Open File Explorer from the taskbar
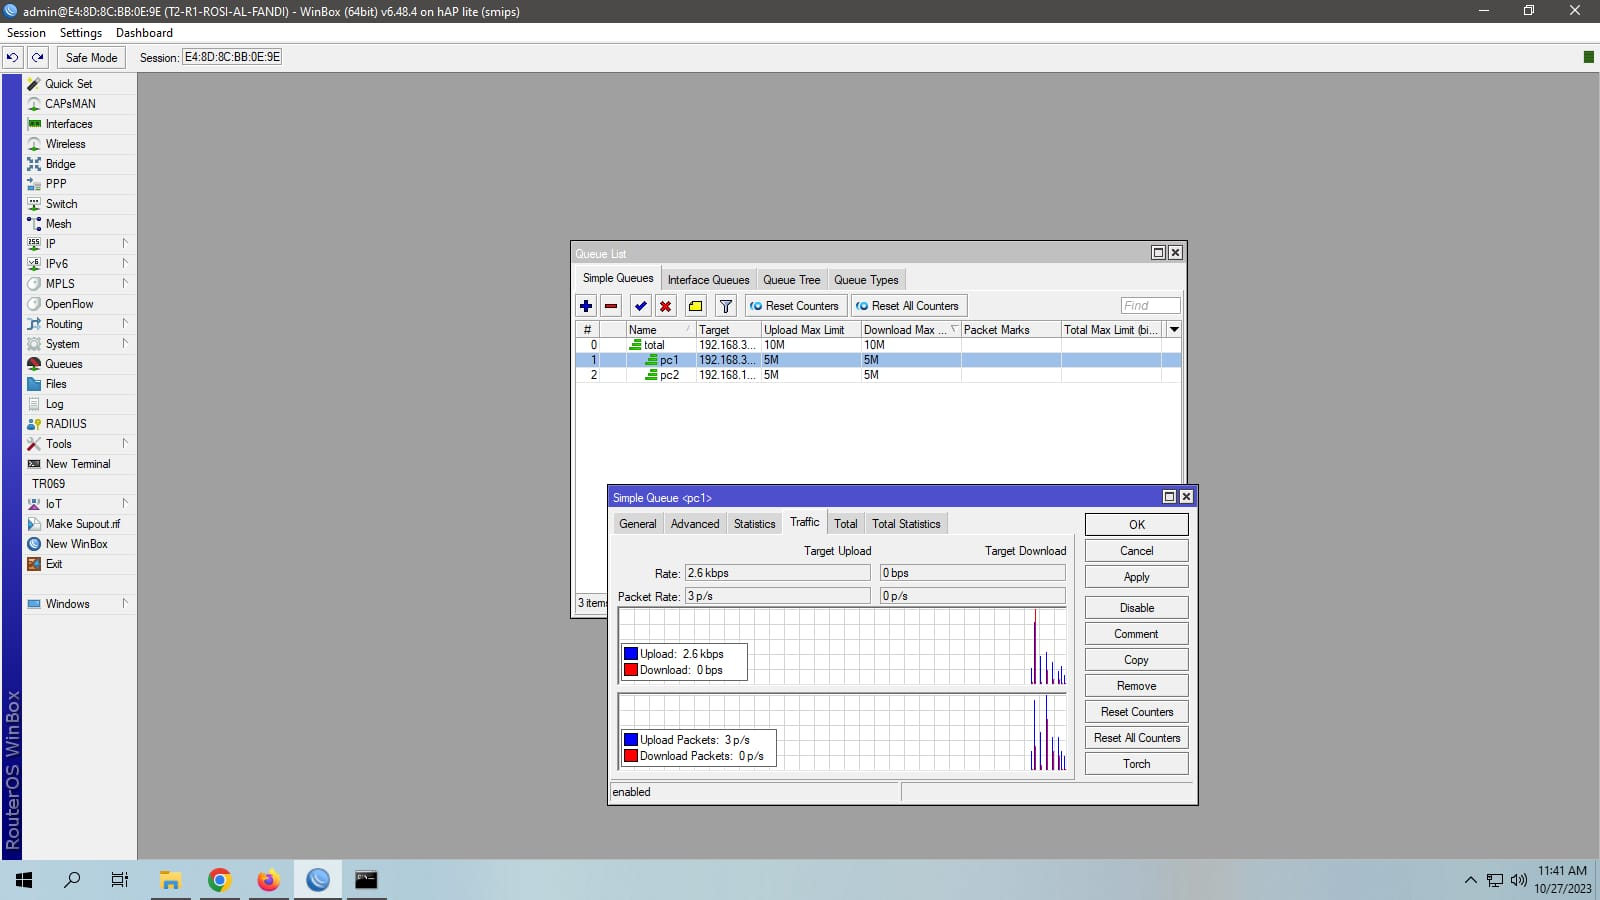Screen dimensions: 1600x900 pyautogui.click(x=170, y=880)
